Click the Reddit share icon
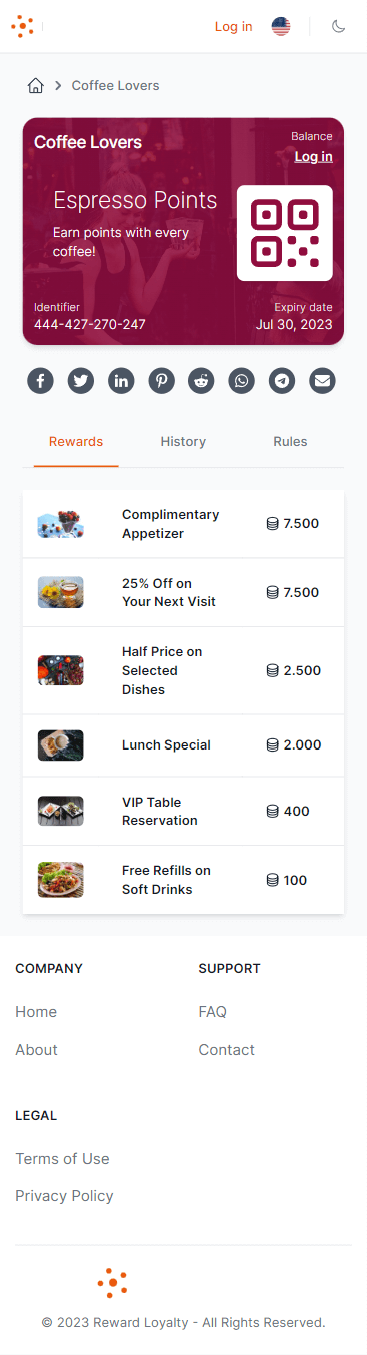The height and width of the screenshot is (1355, 367). (x=201, y=381)
